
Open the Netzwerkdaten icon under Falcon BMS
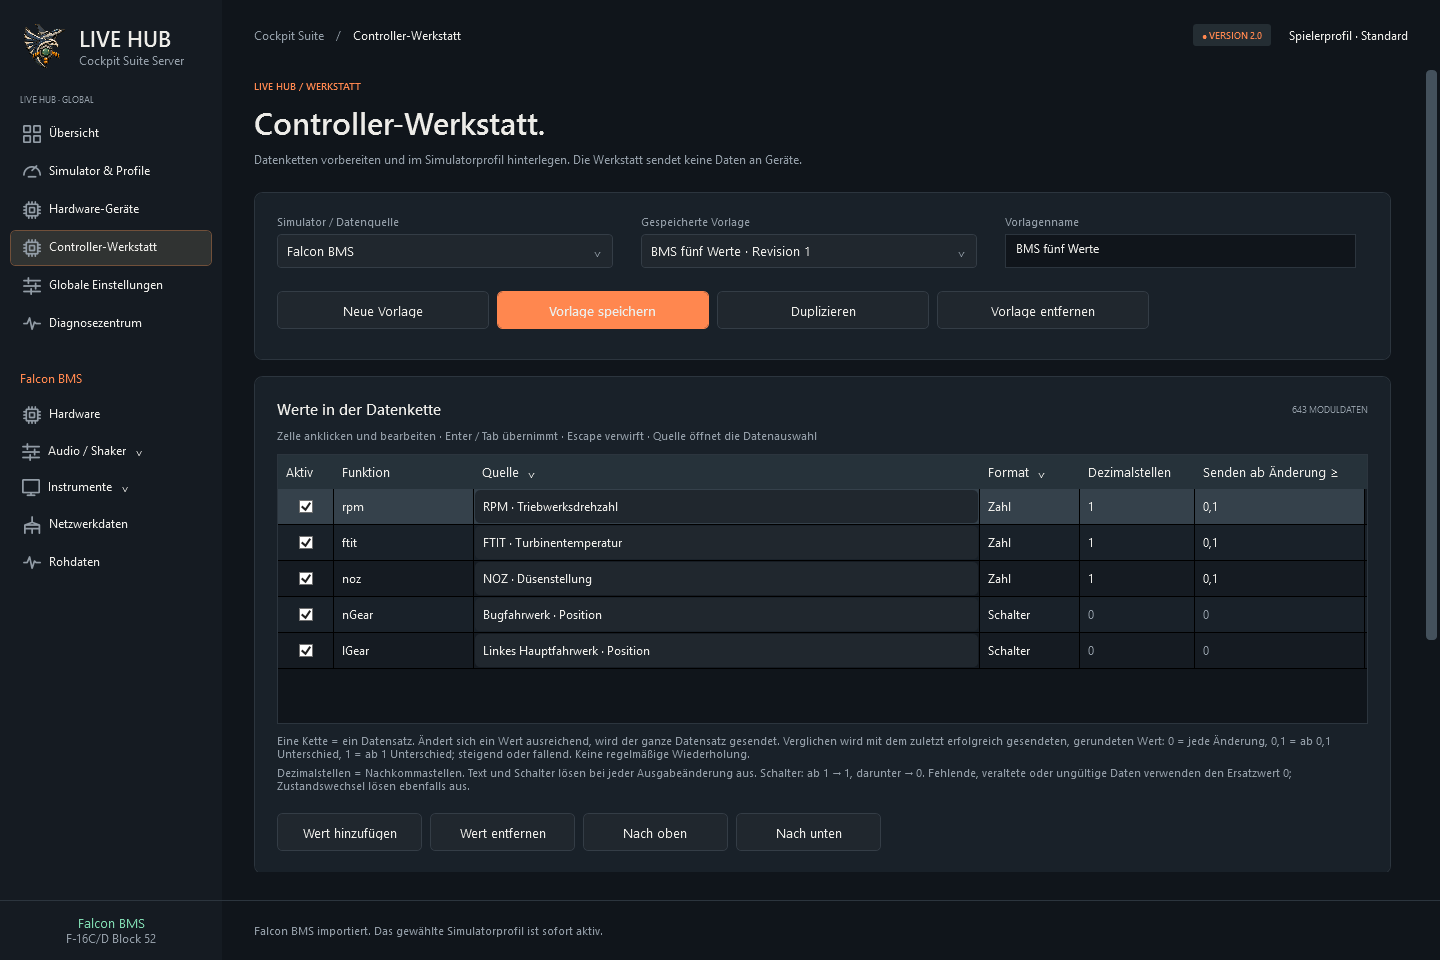tap(32, 524)
